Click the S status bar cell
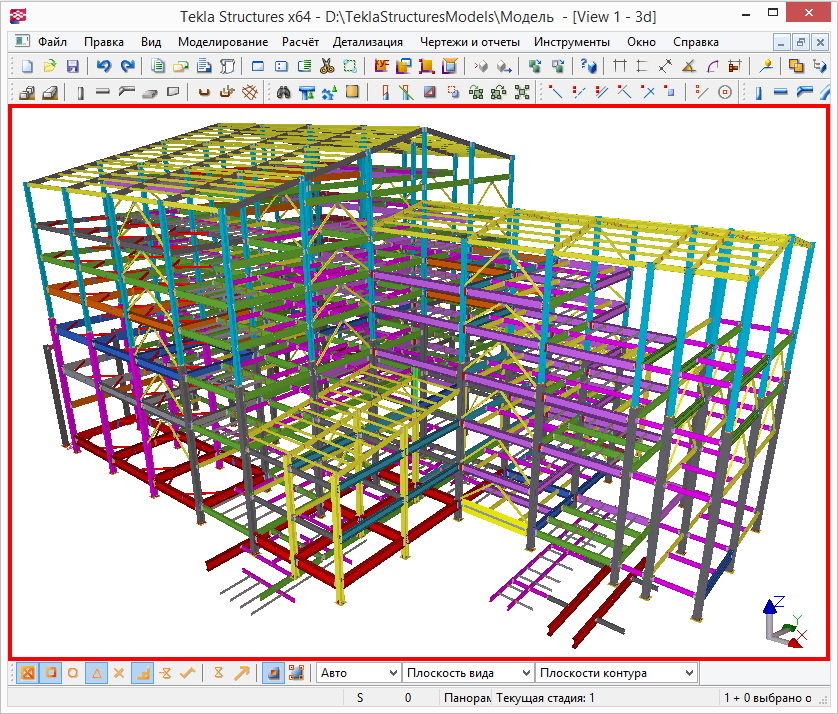This screenshot has width=838, height=714. click(360, 697)
